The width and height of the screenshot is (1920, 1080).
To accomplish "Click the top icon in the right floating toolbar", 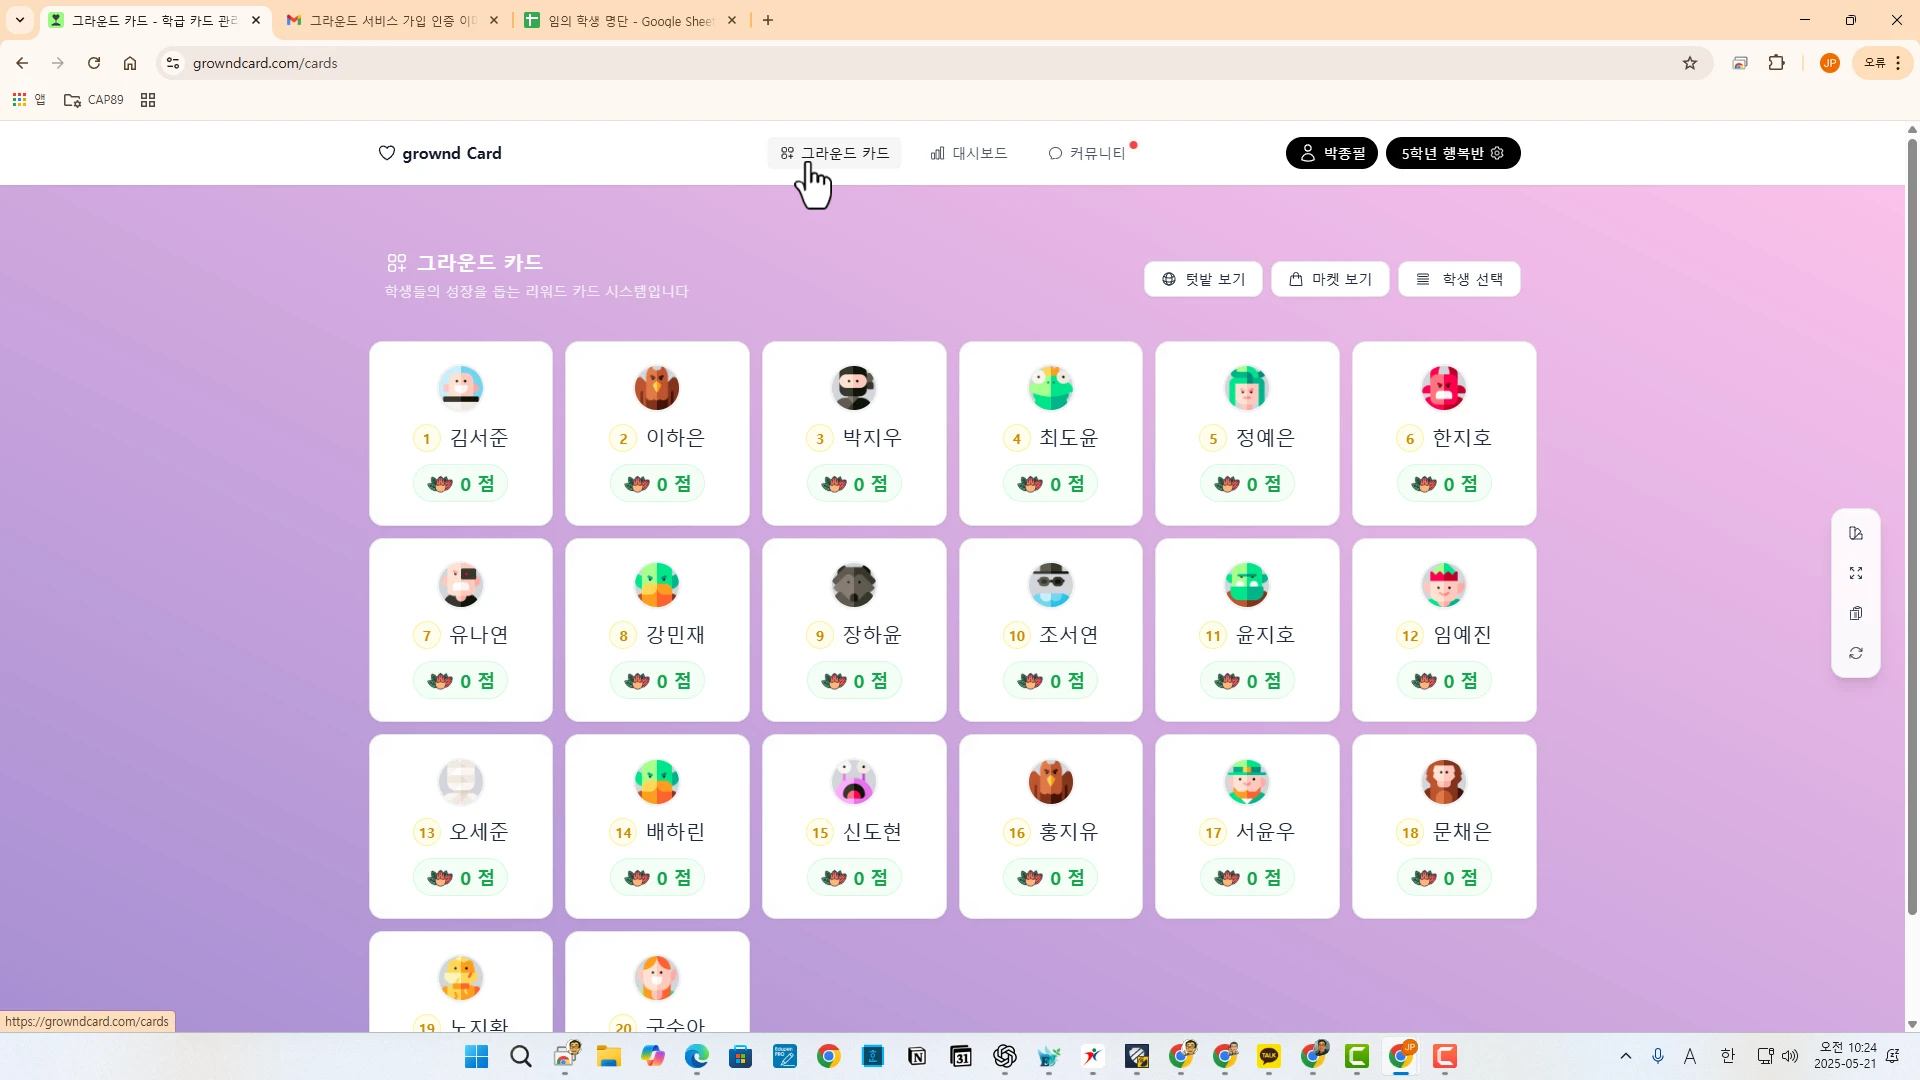I will point(1856,534).
